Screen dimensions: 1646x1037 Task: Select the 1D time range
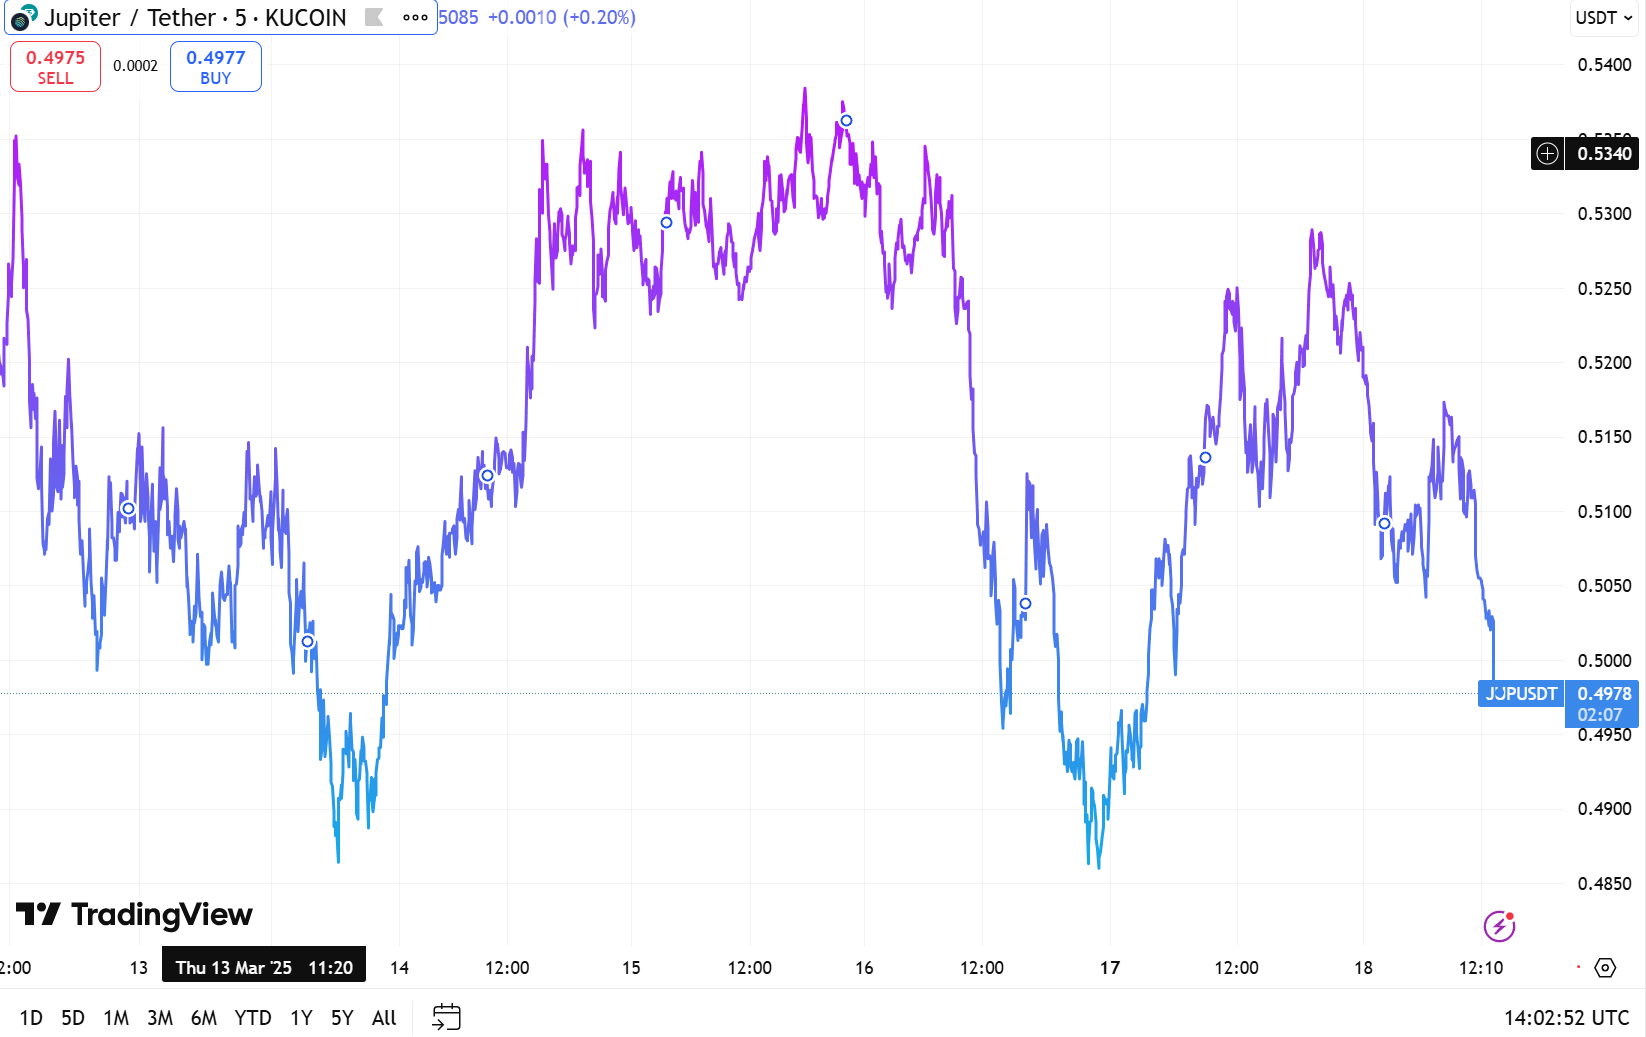tap(31, 1017)
